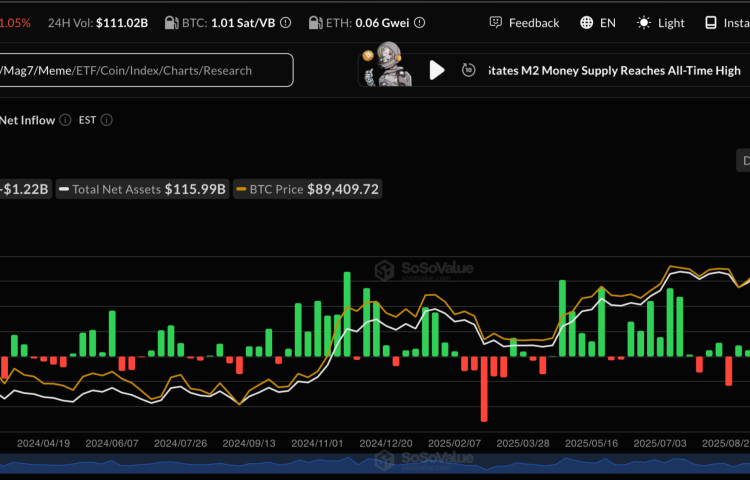Click the Net Inflow info icon
The image size is (750, 480).
click(x=65, y=120)
